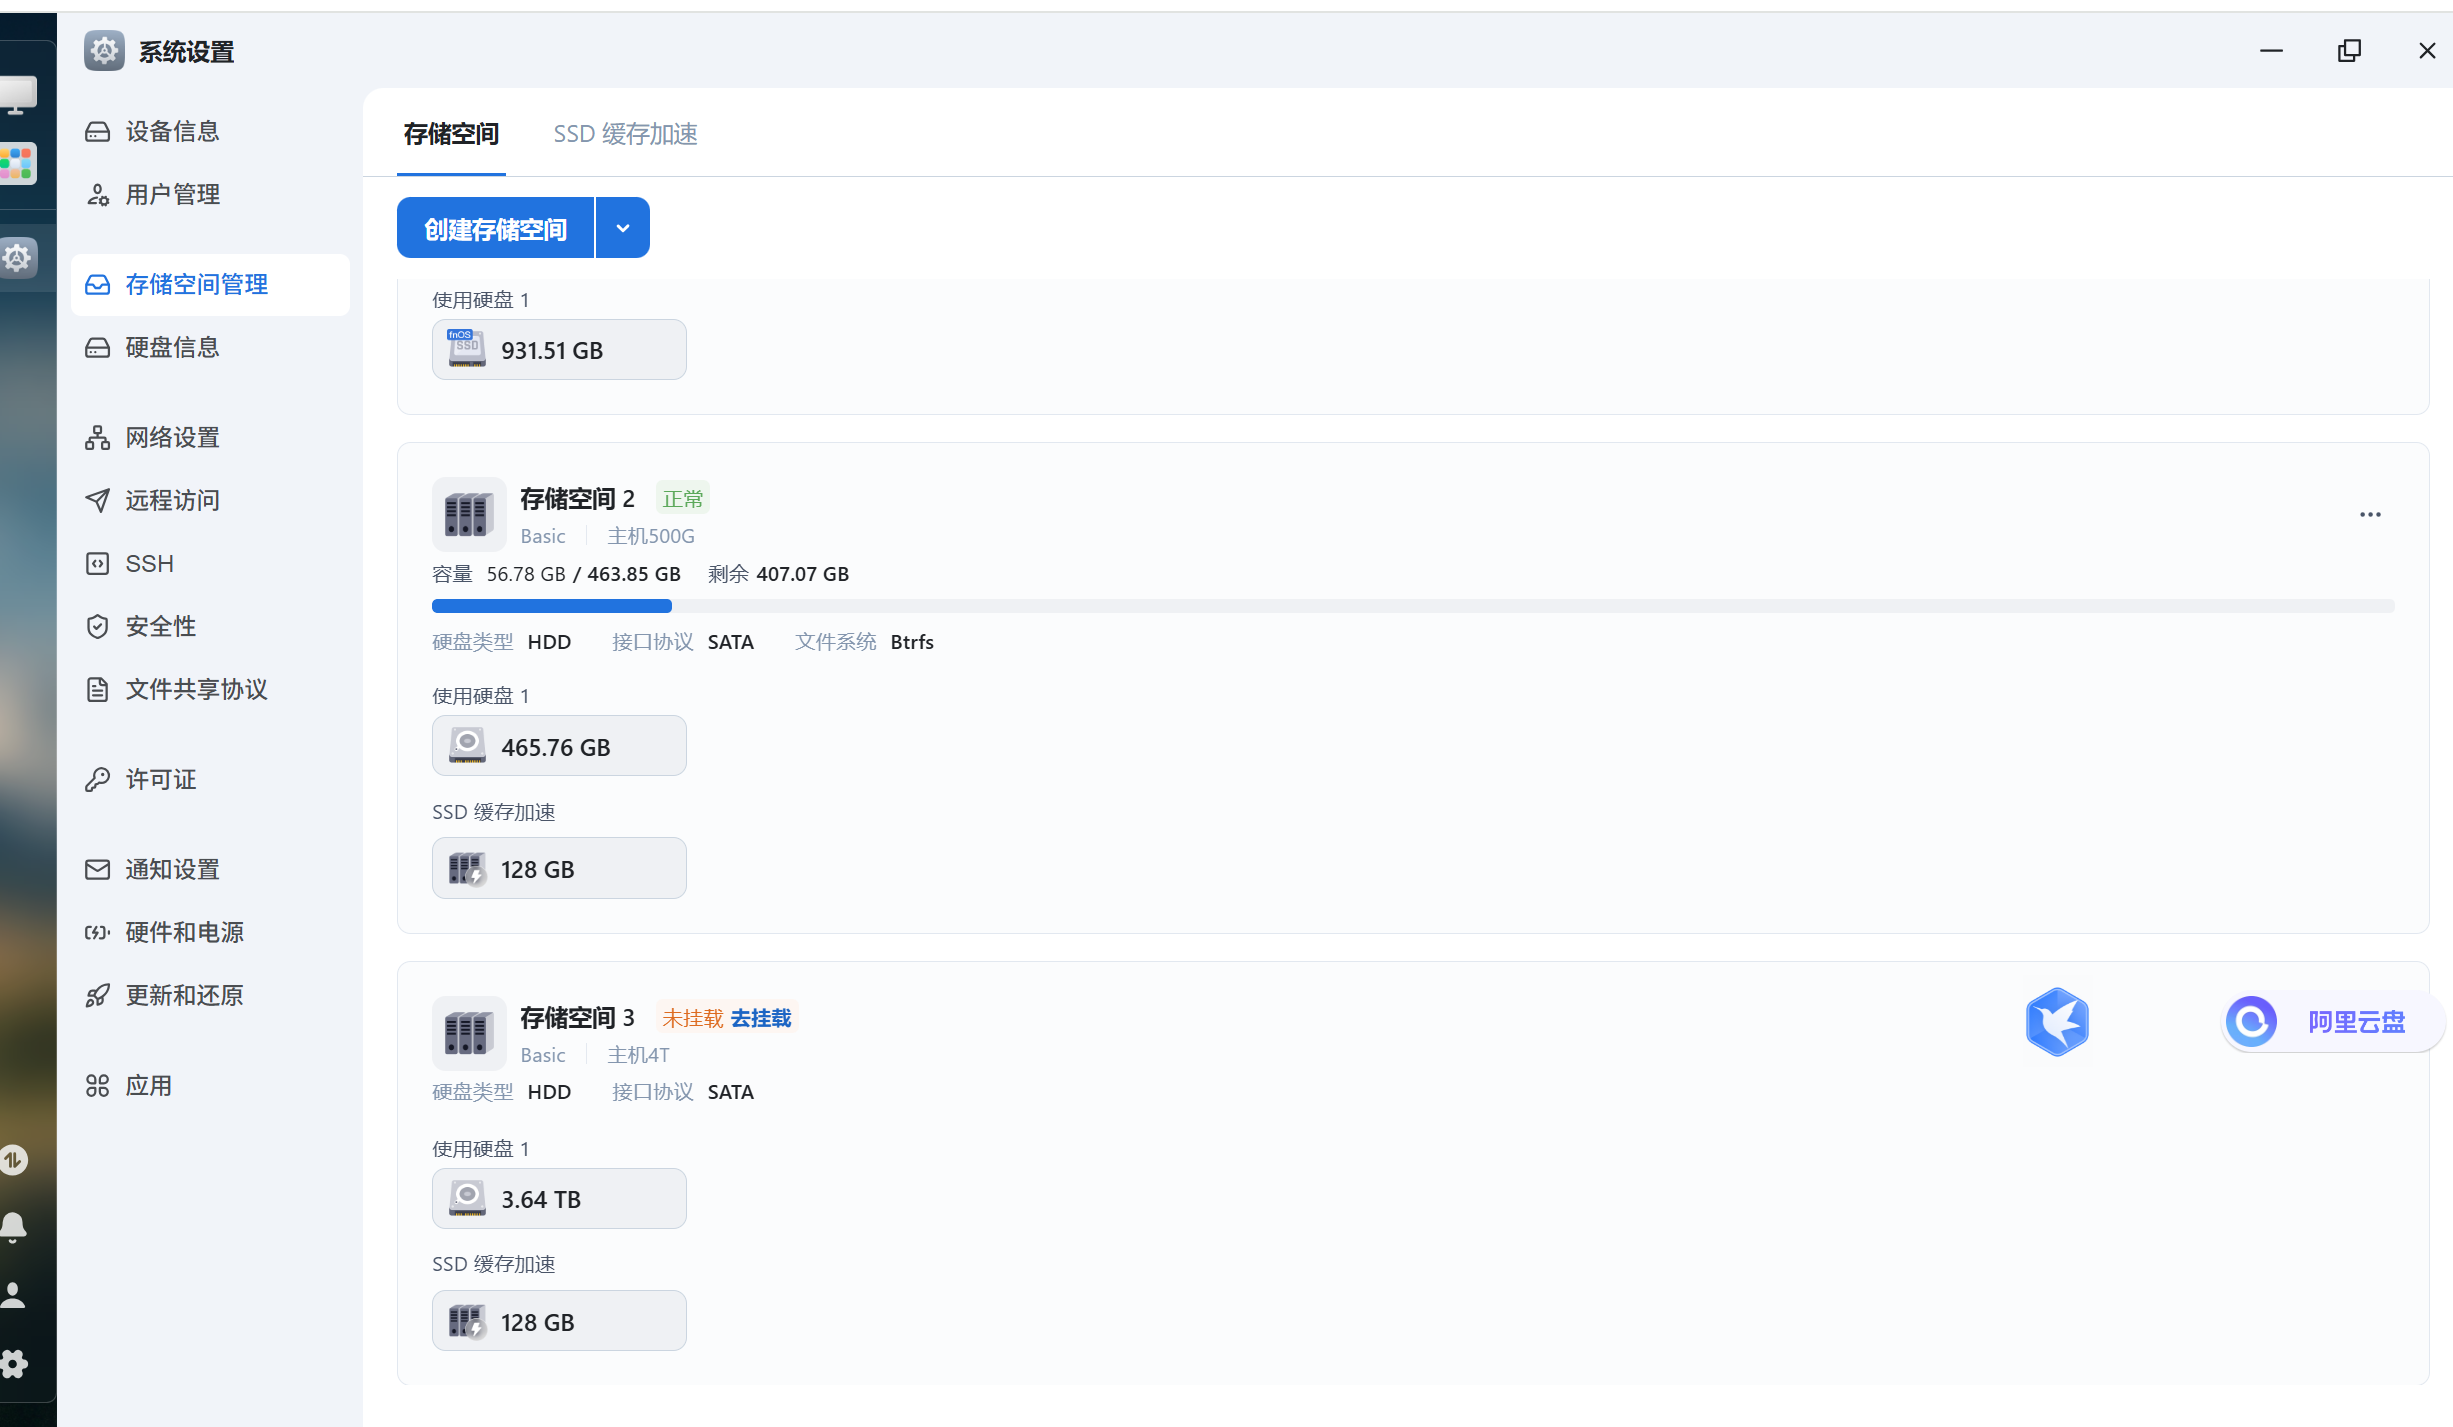Click the 阿里云盘 circular logo icon
Image resolution: width=2453 pixels, height=1427 pixels.
pyautogui.click(x=2251, y=1022)
